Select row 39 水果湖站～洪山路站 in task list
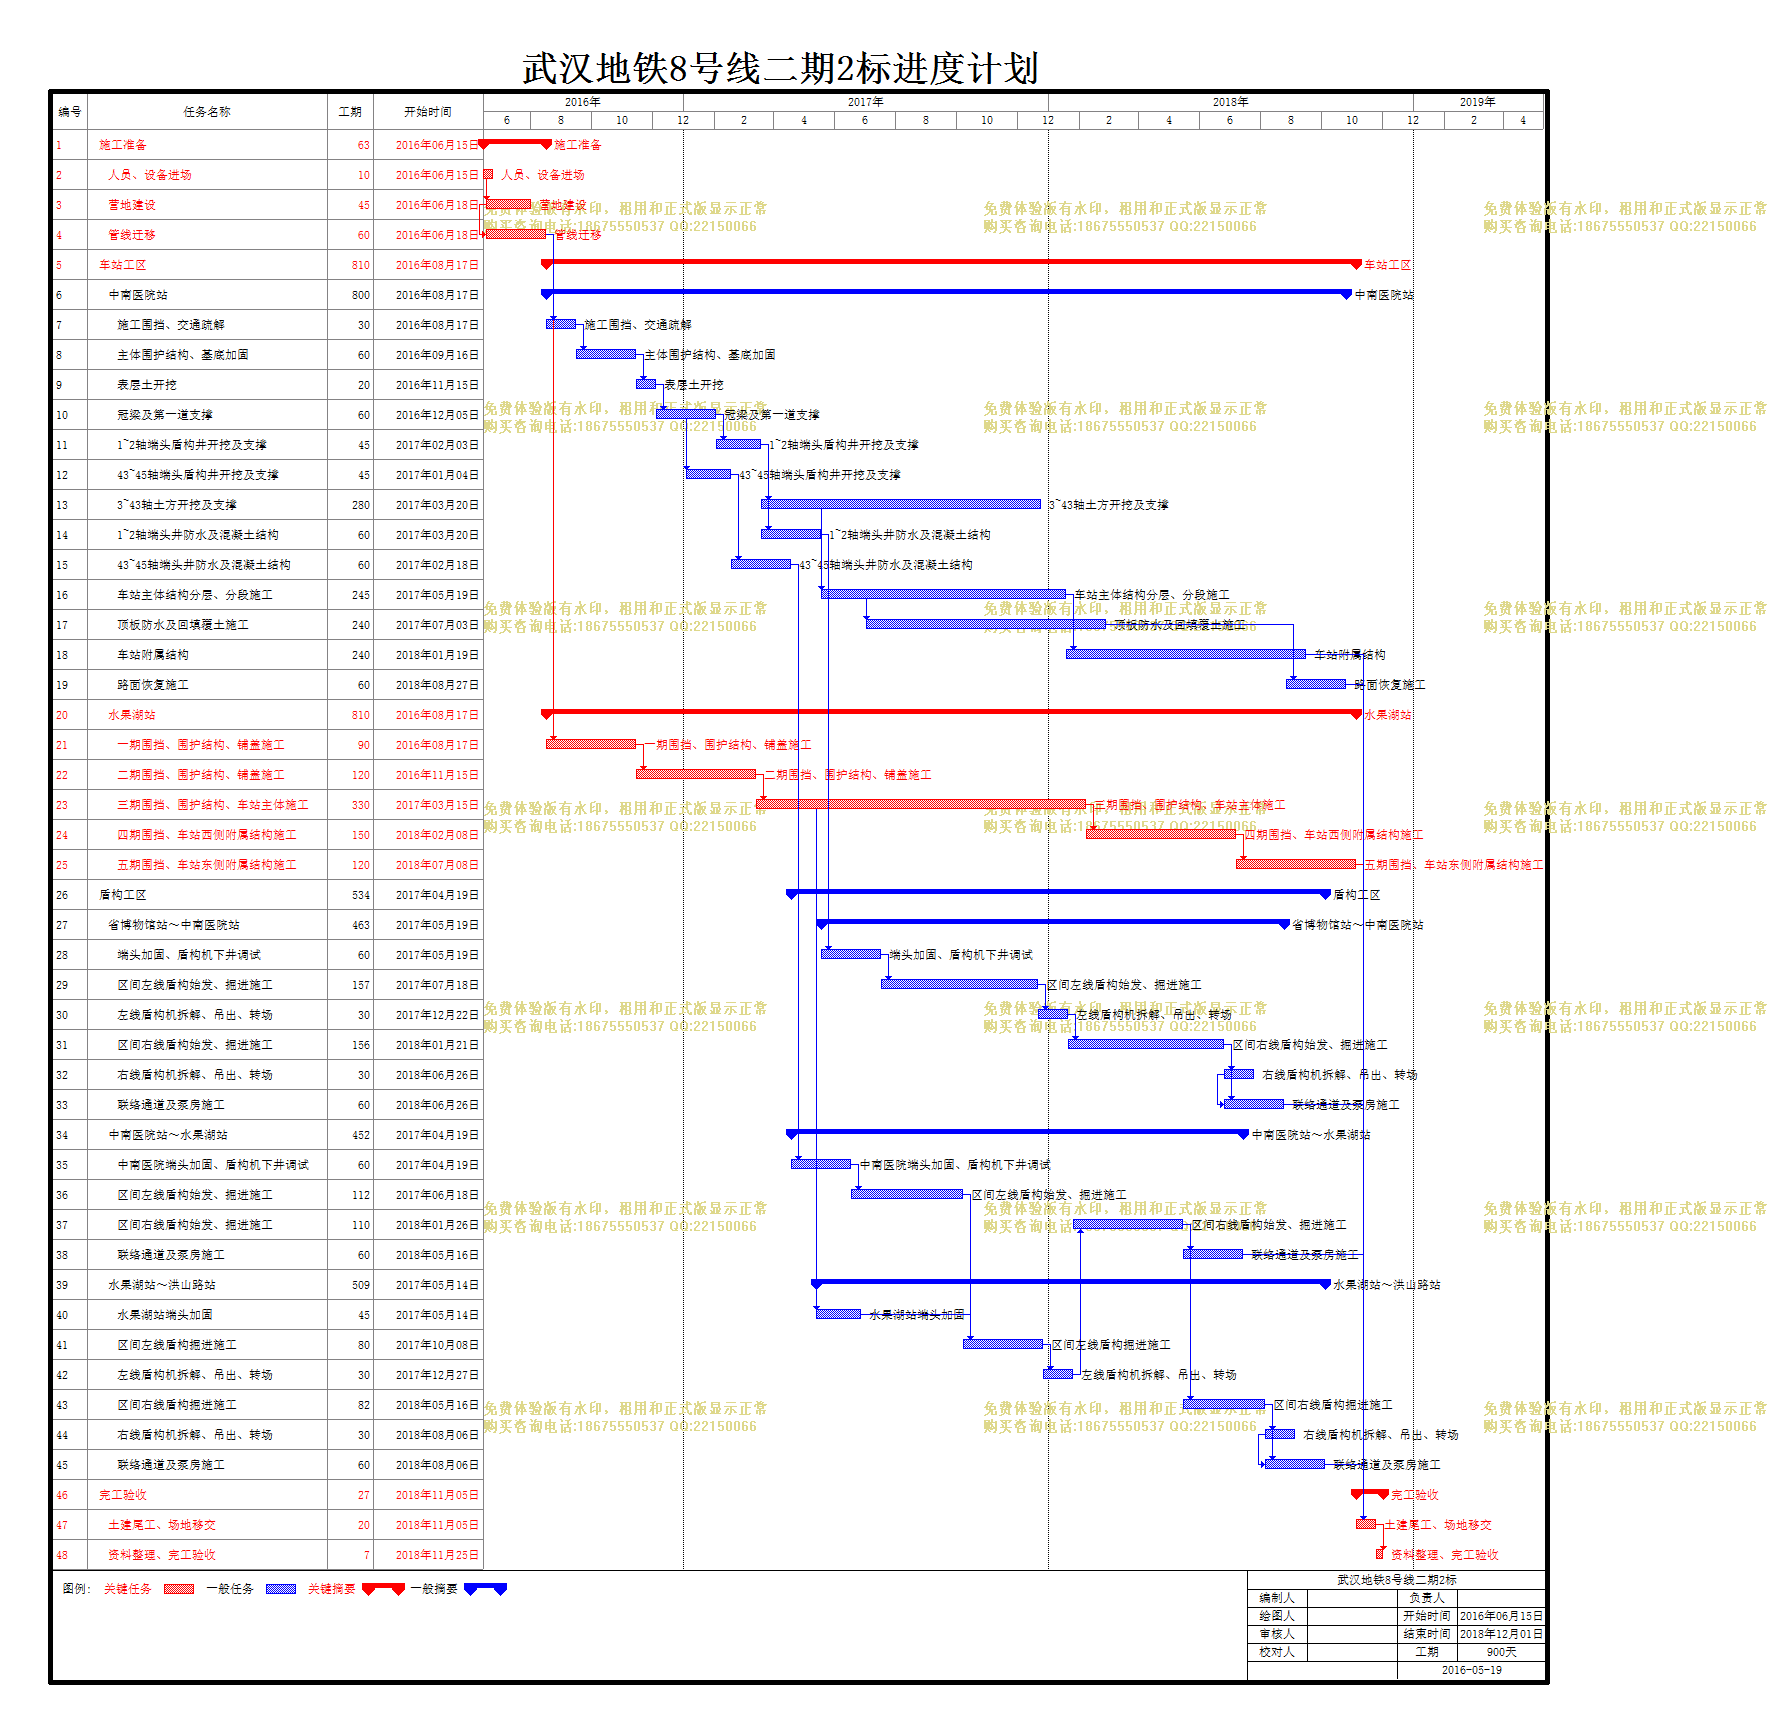1767x1731 pixels. pyautogui.click(x=161, y=1285)
